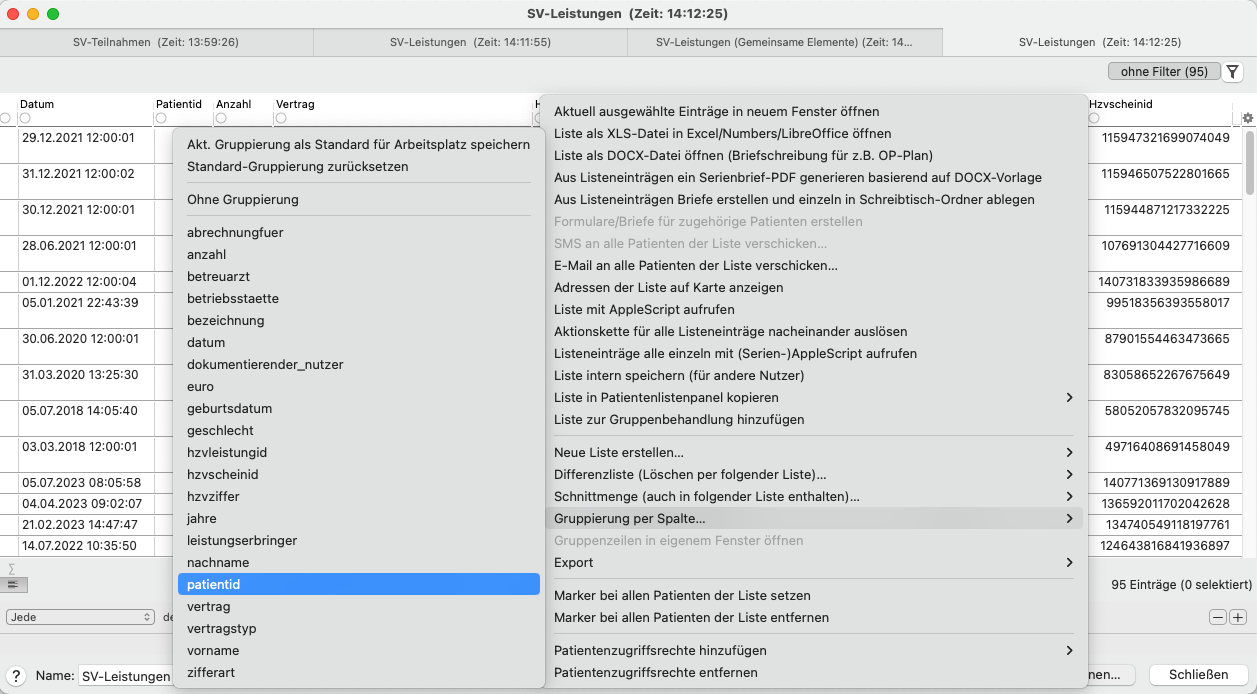This screenshot has width=1257, height=694.
Task: Toggle the search circle under Patientid column
Action: 161,118
